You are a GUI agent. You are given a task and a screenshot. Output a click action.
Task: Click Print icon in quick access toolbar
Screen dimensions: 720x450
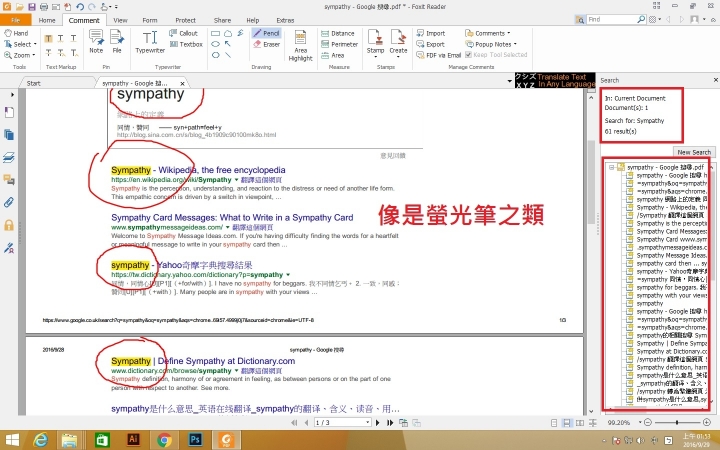tap(44, 6)
